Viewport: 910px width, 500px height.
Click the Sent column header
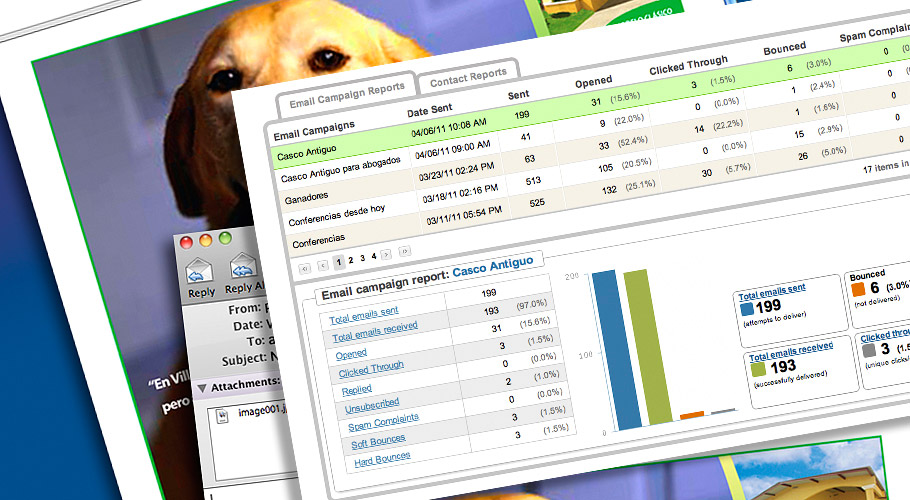[x=518, y=95]
